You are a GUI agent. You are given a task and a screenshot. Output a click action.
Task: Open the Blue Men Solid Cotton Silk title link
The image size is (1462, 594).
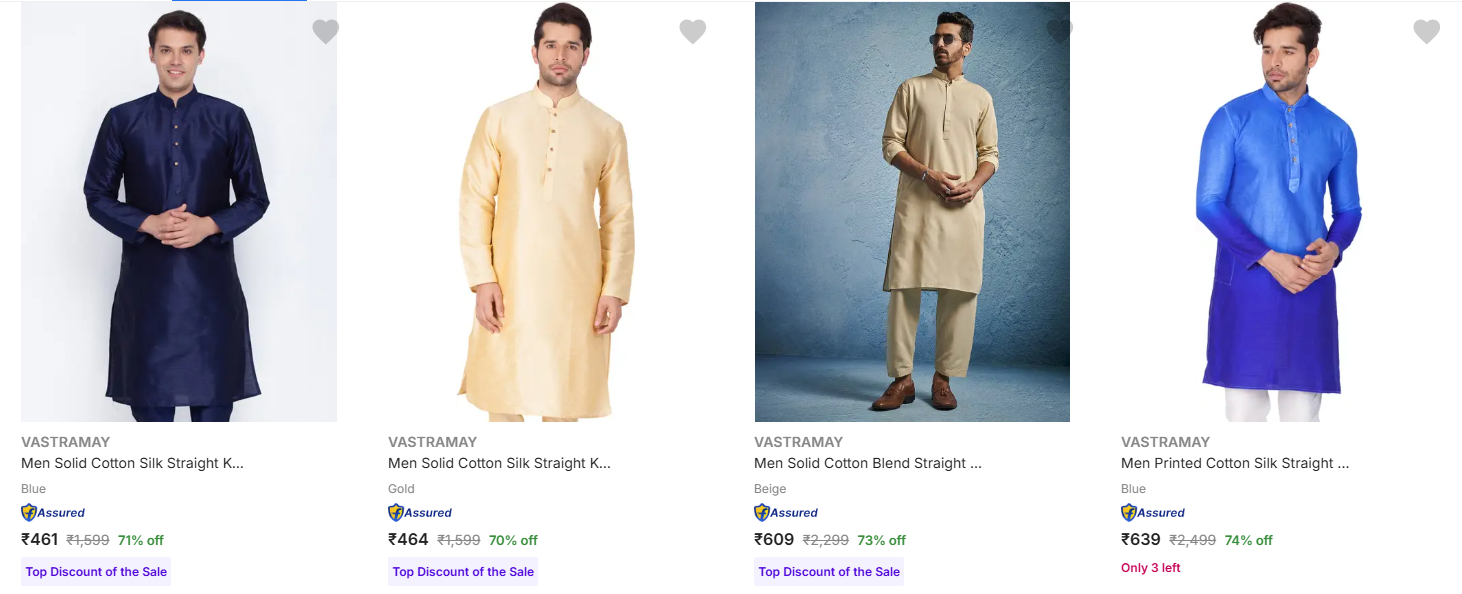pos(132,463)
